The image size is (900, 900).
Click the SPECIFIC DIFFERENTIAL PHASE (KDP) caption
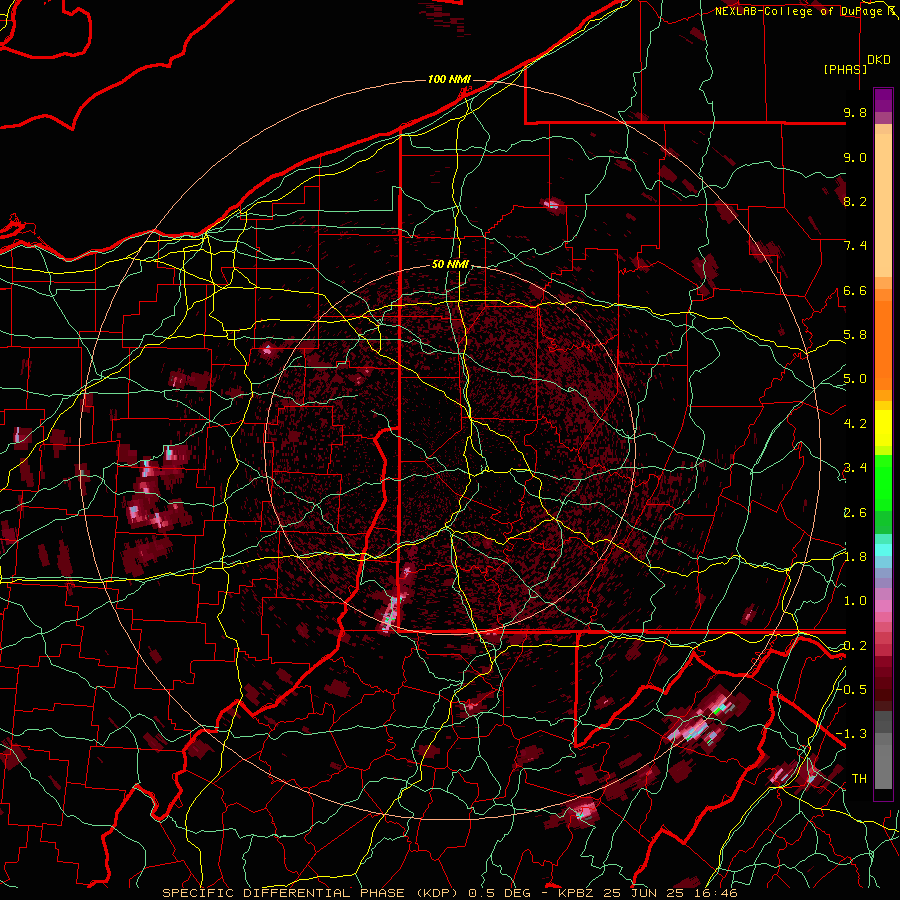[x=312, y=893]
